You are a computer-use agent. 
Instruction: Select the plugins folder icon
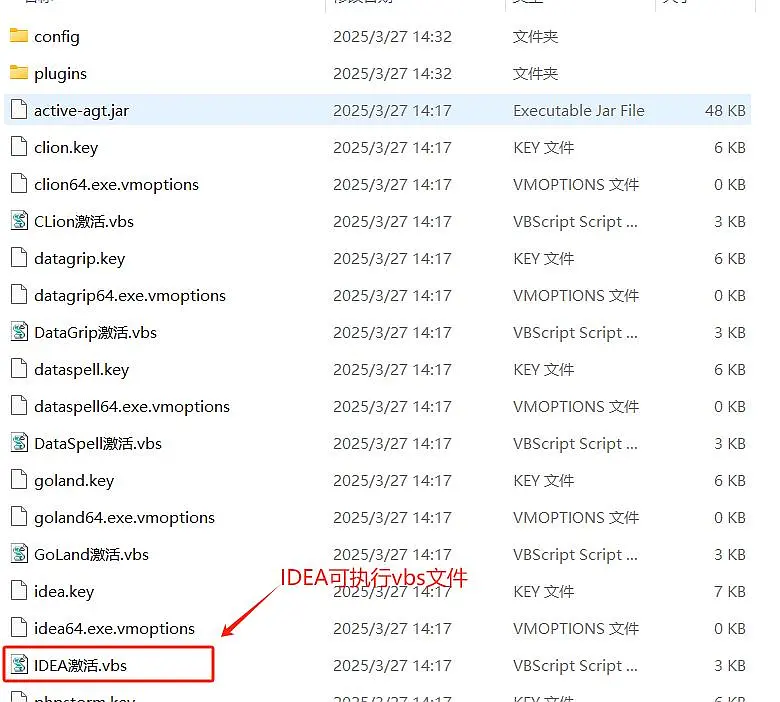19,73
